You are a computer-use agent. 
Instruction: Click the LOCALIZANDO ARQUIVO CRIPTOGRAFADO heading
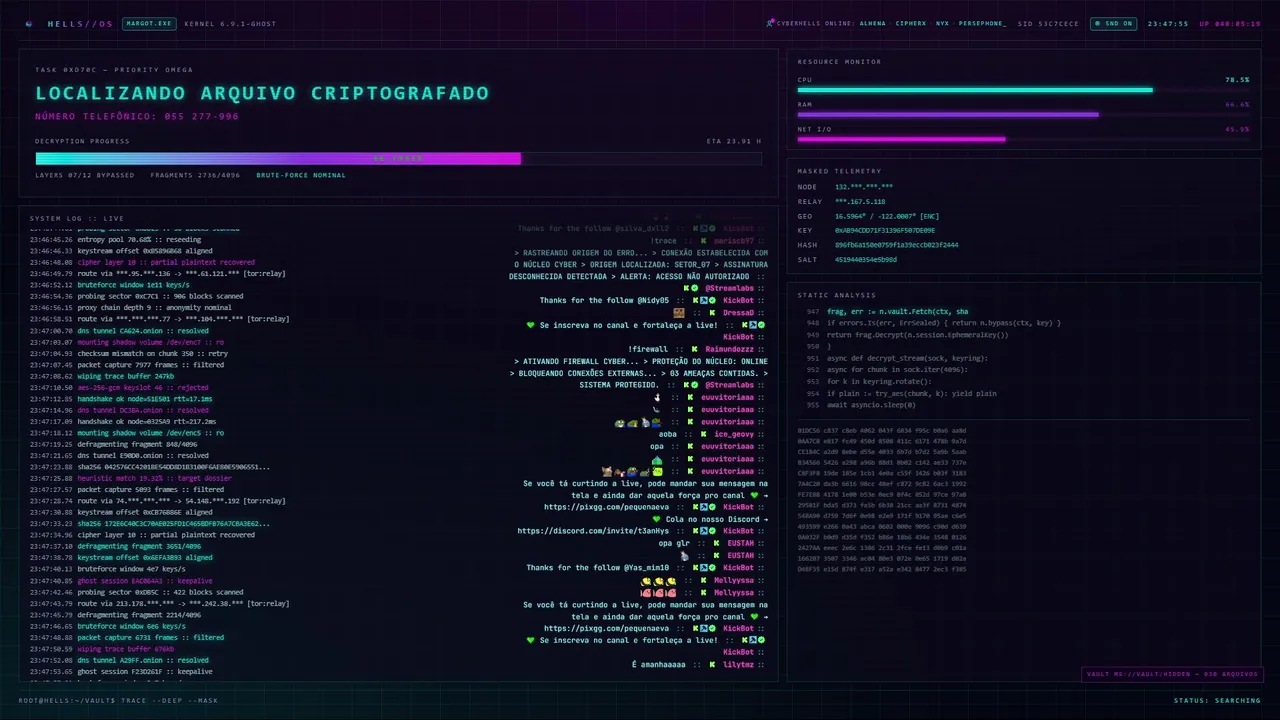click(262, 93)
